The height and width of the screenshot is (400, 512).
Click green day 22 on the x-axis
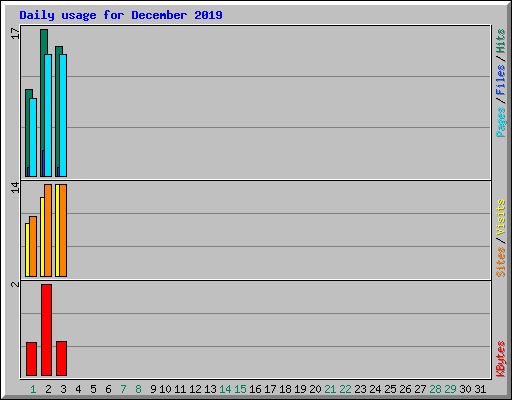coord(345,389)
